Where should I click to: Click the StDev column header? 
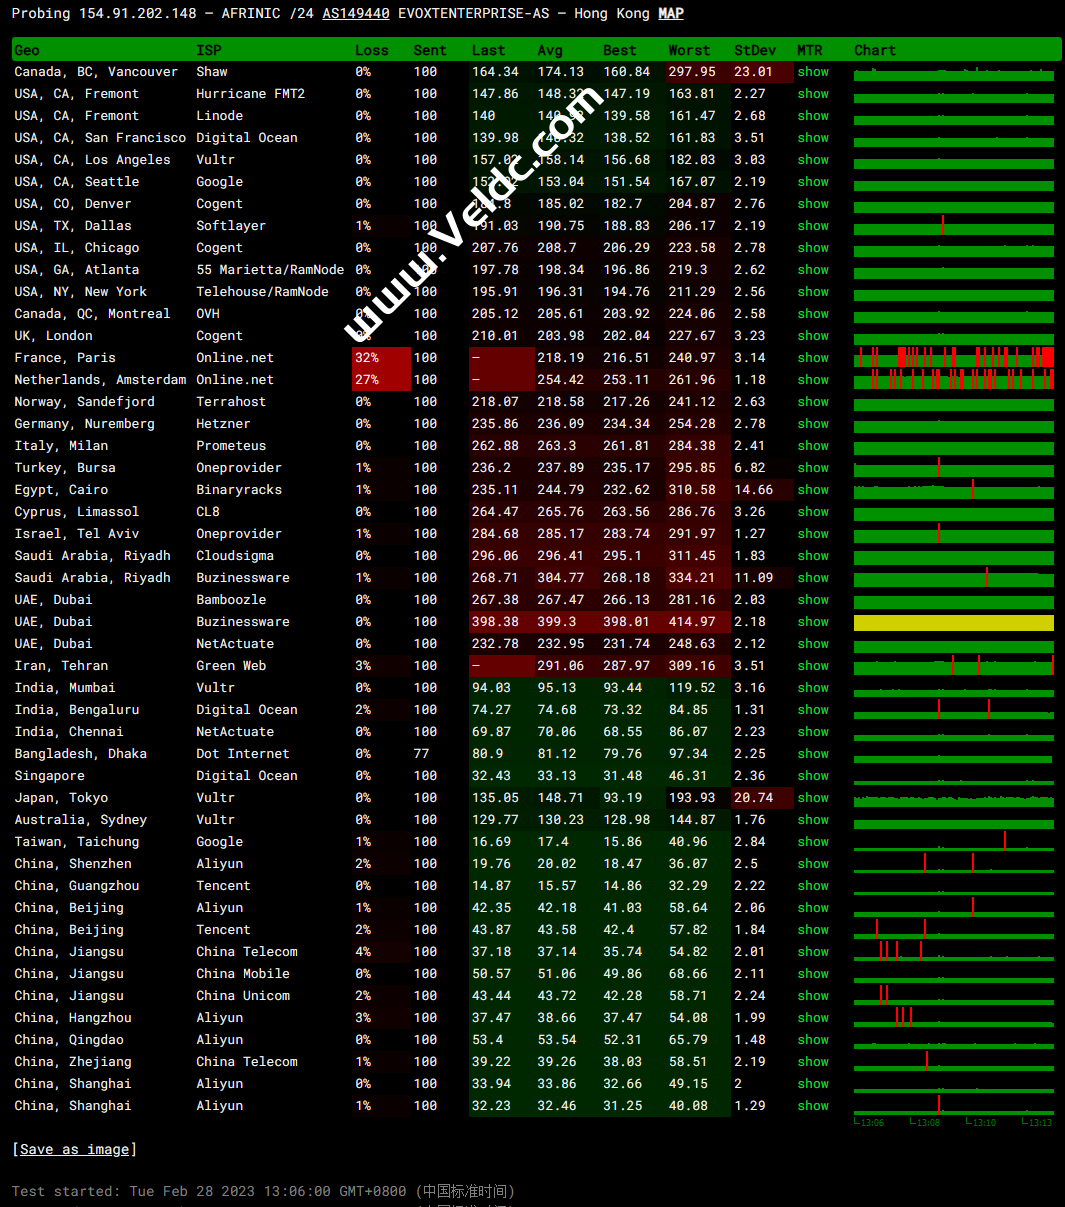754,50
